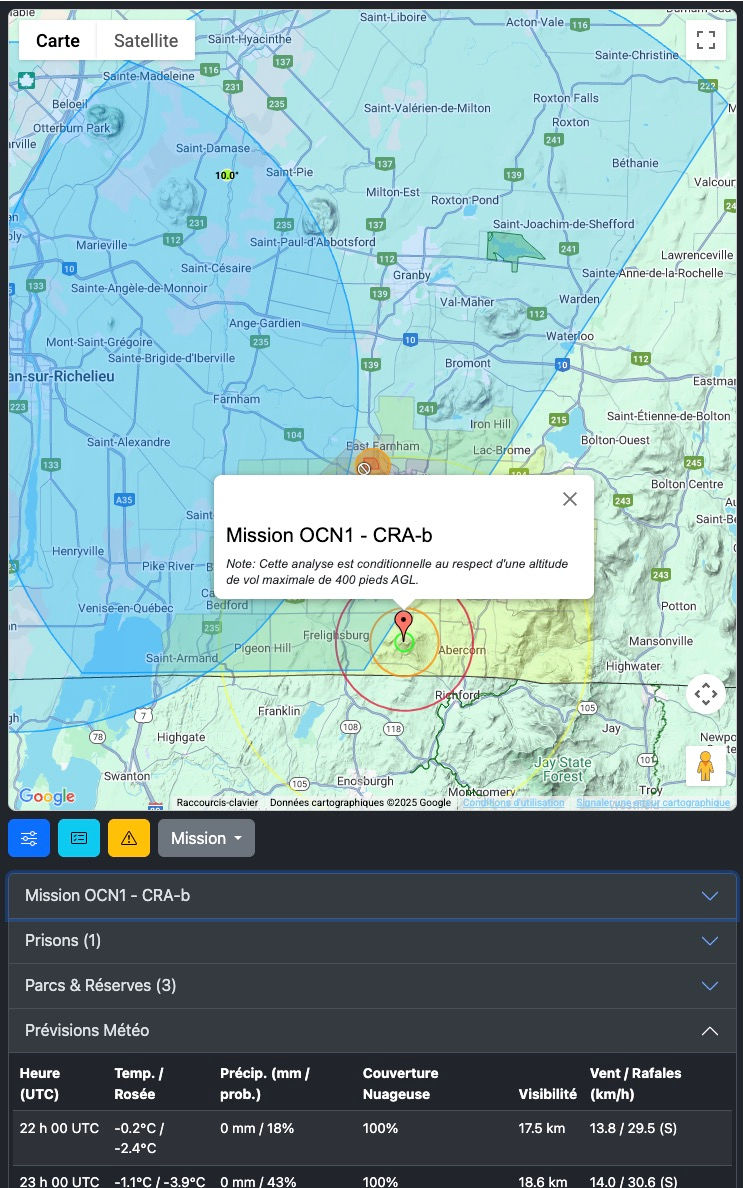Click the A35 highway shield
The width and height of the screenshot is (743, 1188).
(123, 499)
